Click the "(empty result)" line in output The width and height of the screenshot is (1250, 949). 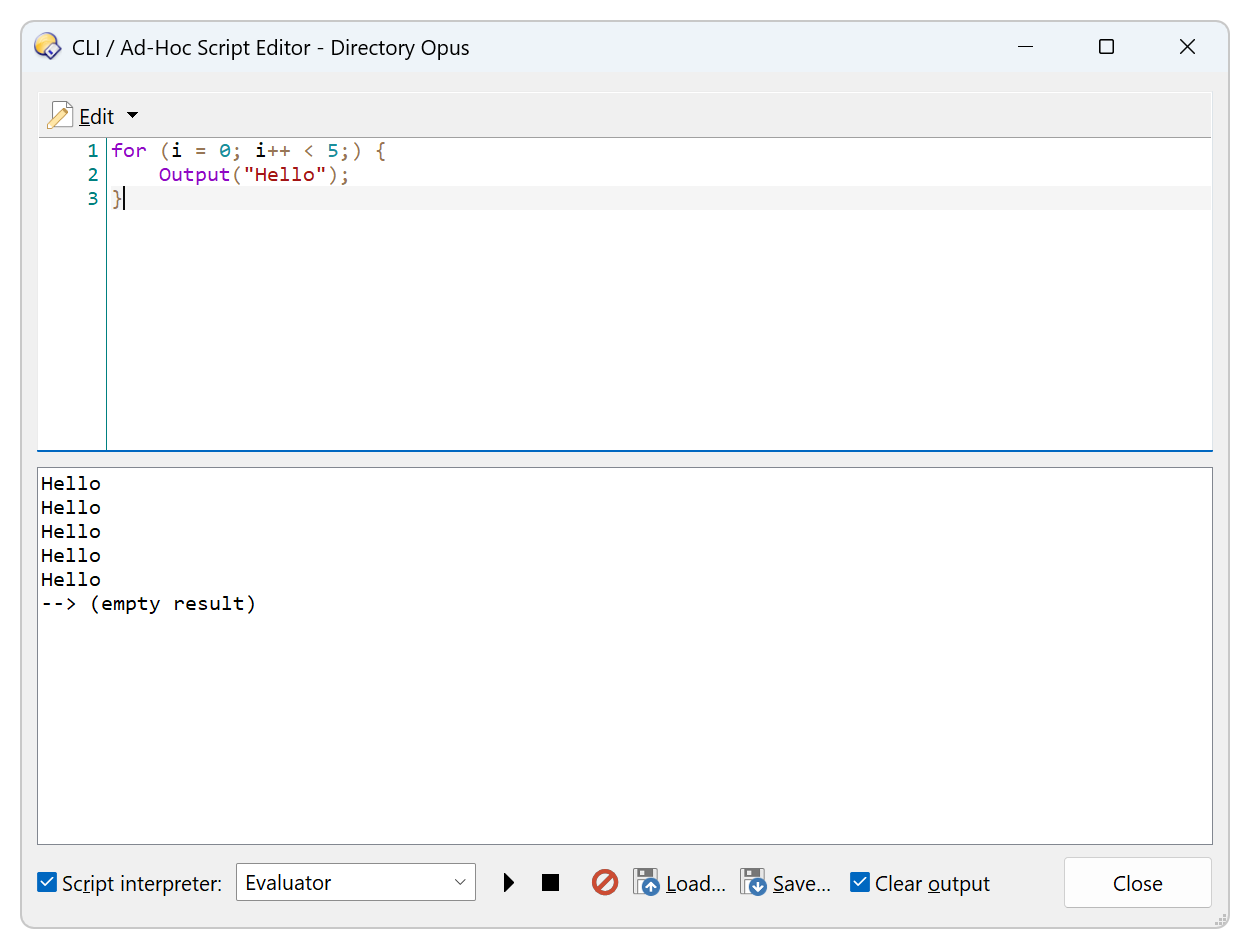(x=172, y=604)
